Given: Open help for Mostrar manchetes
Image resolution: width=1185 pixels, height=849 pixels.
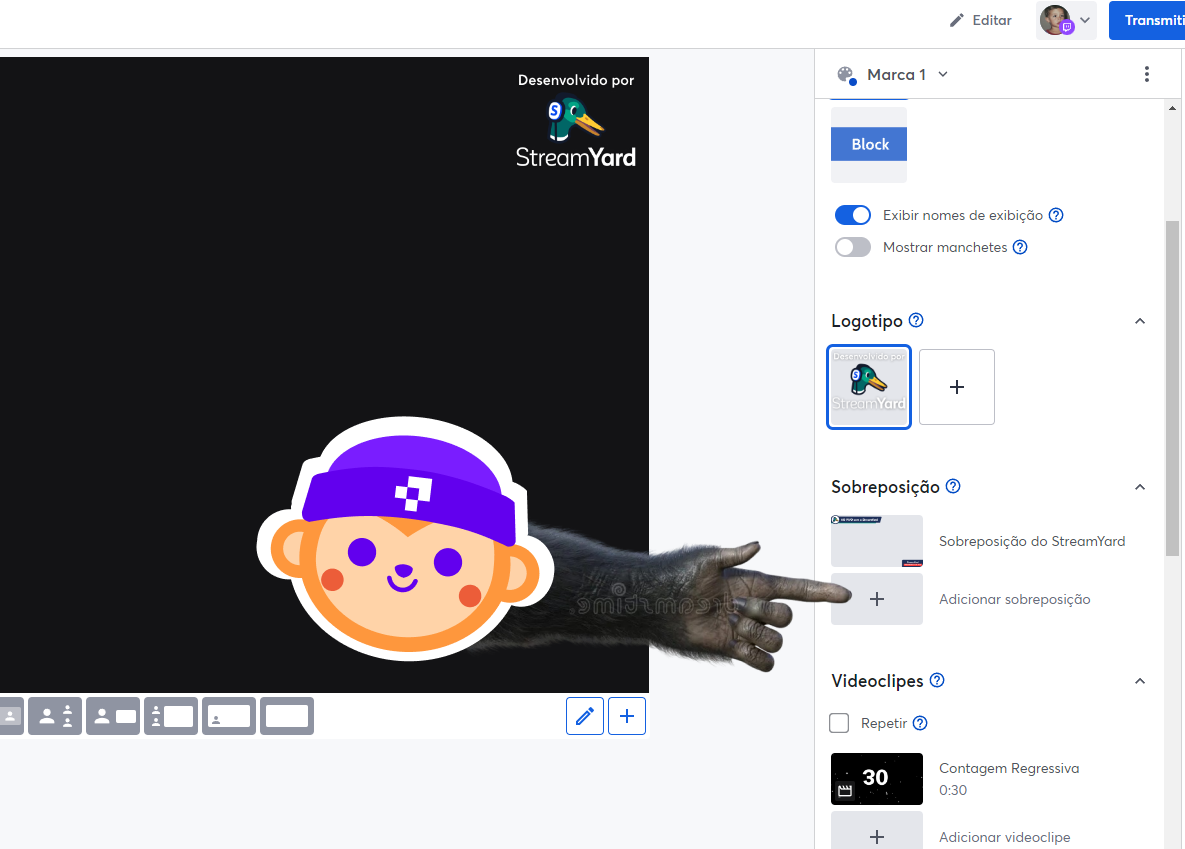Looking at the screenshot, I should 1019,247.
